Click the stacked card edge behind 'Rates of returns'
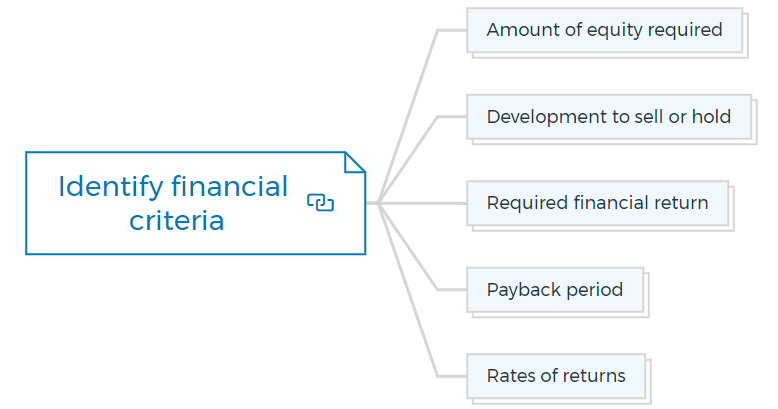Viewport: 778px width, 409px height. coord(648,382)
